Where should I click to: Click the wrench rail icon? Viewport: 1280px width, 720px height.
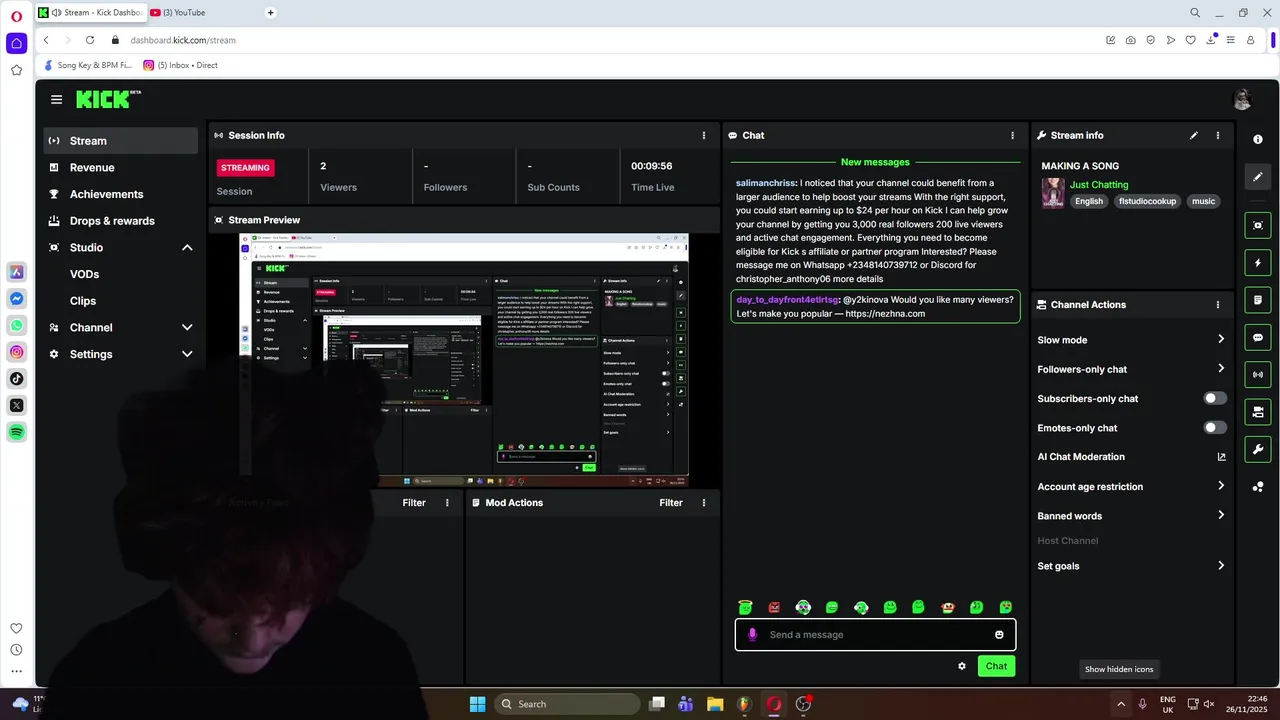coord(1258,449)
